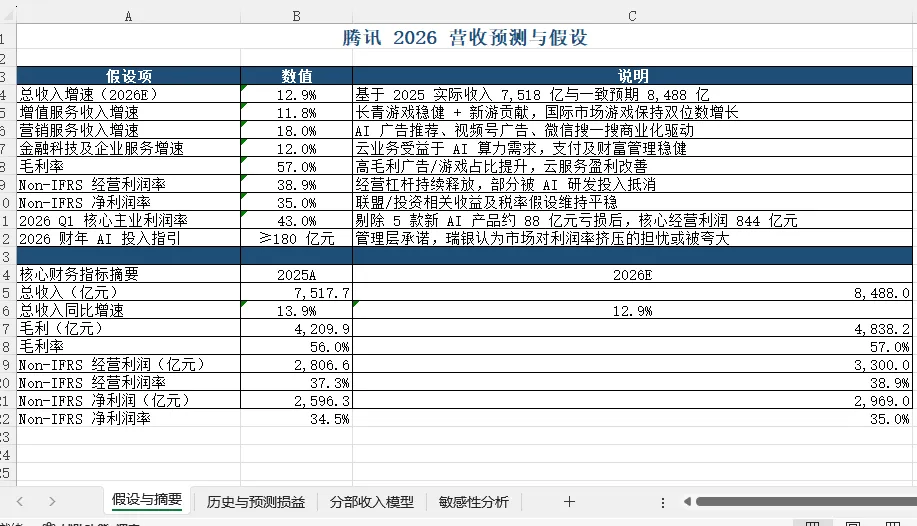Open the 历史与预测损益 sheet tab
Screen dimensions: 917x526
(256, 502)
